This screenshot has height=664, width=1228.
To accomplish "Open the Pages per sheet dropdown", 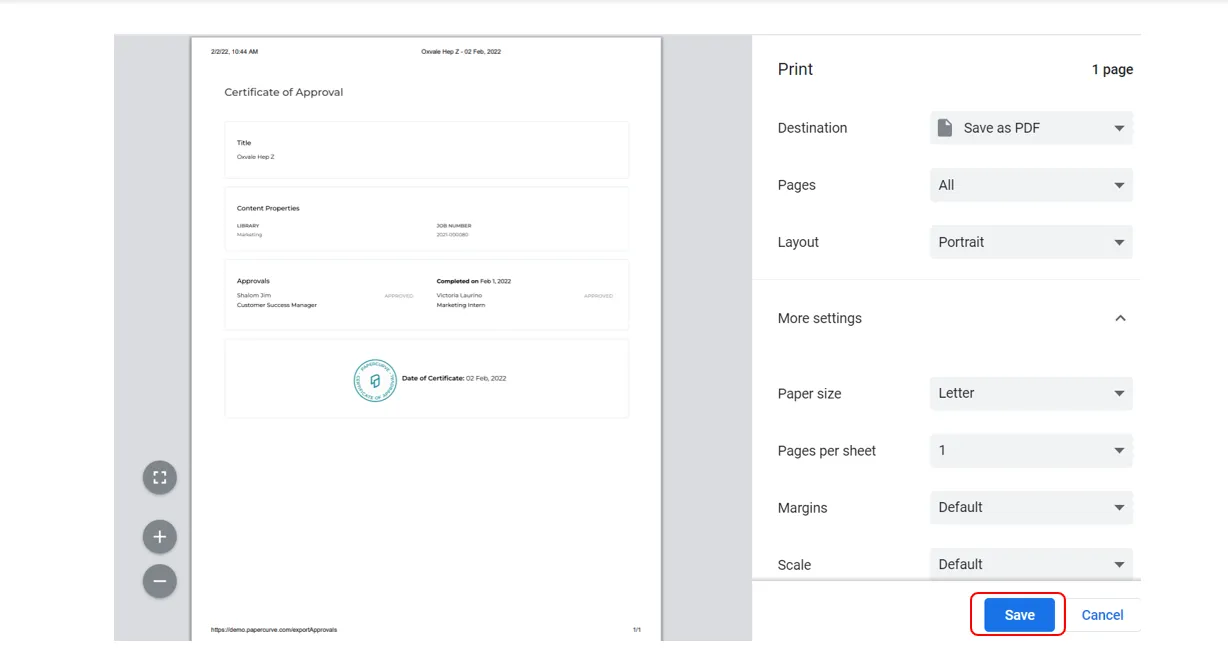I will coord(1031,450).
